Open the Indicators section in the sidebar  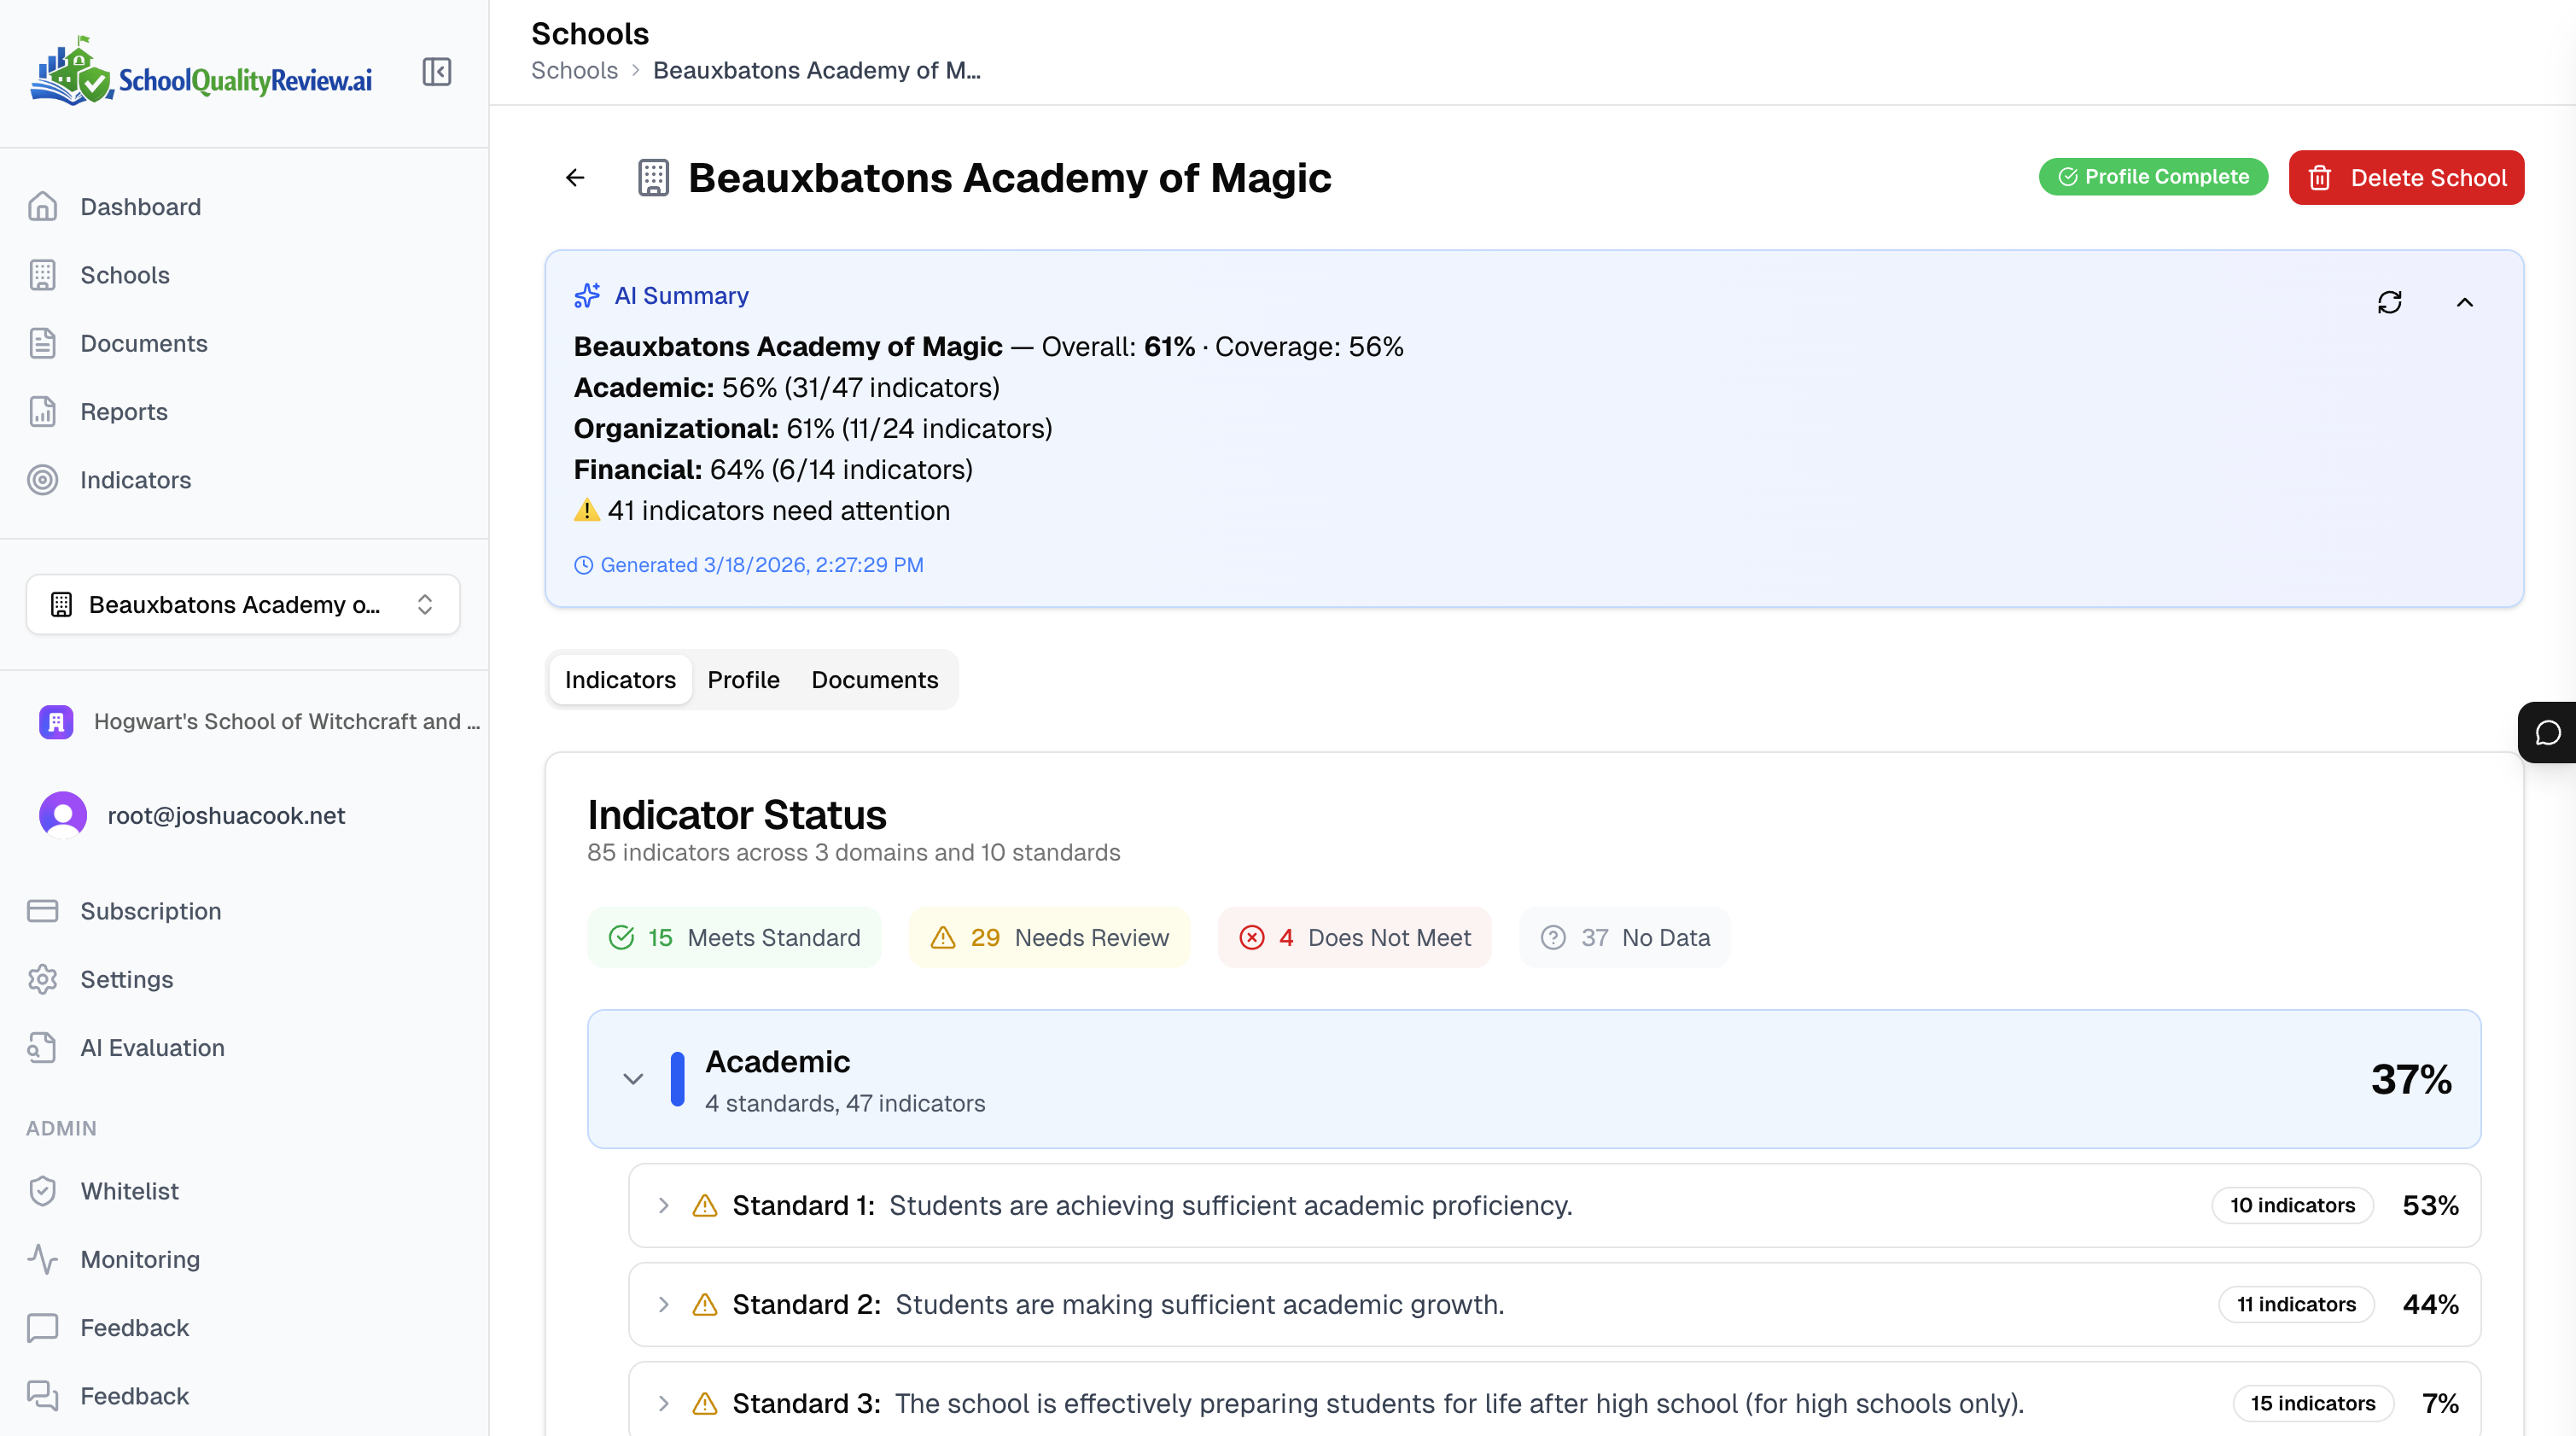[x=136, y=480]
